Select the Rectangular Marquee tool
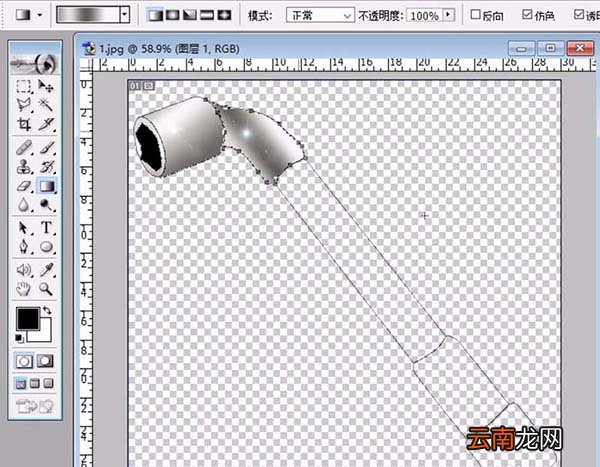Screen dimensions: 600x467 click(x=24, y=86)
